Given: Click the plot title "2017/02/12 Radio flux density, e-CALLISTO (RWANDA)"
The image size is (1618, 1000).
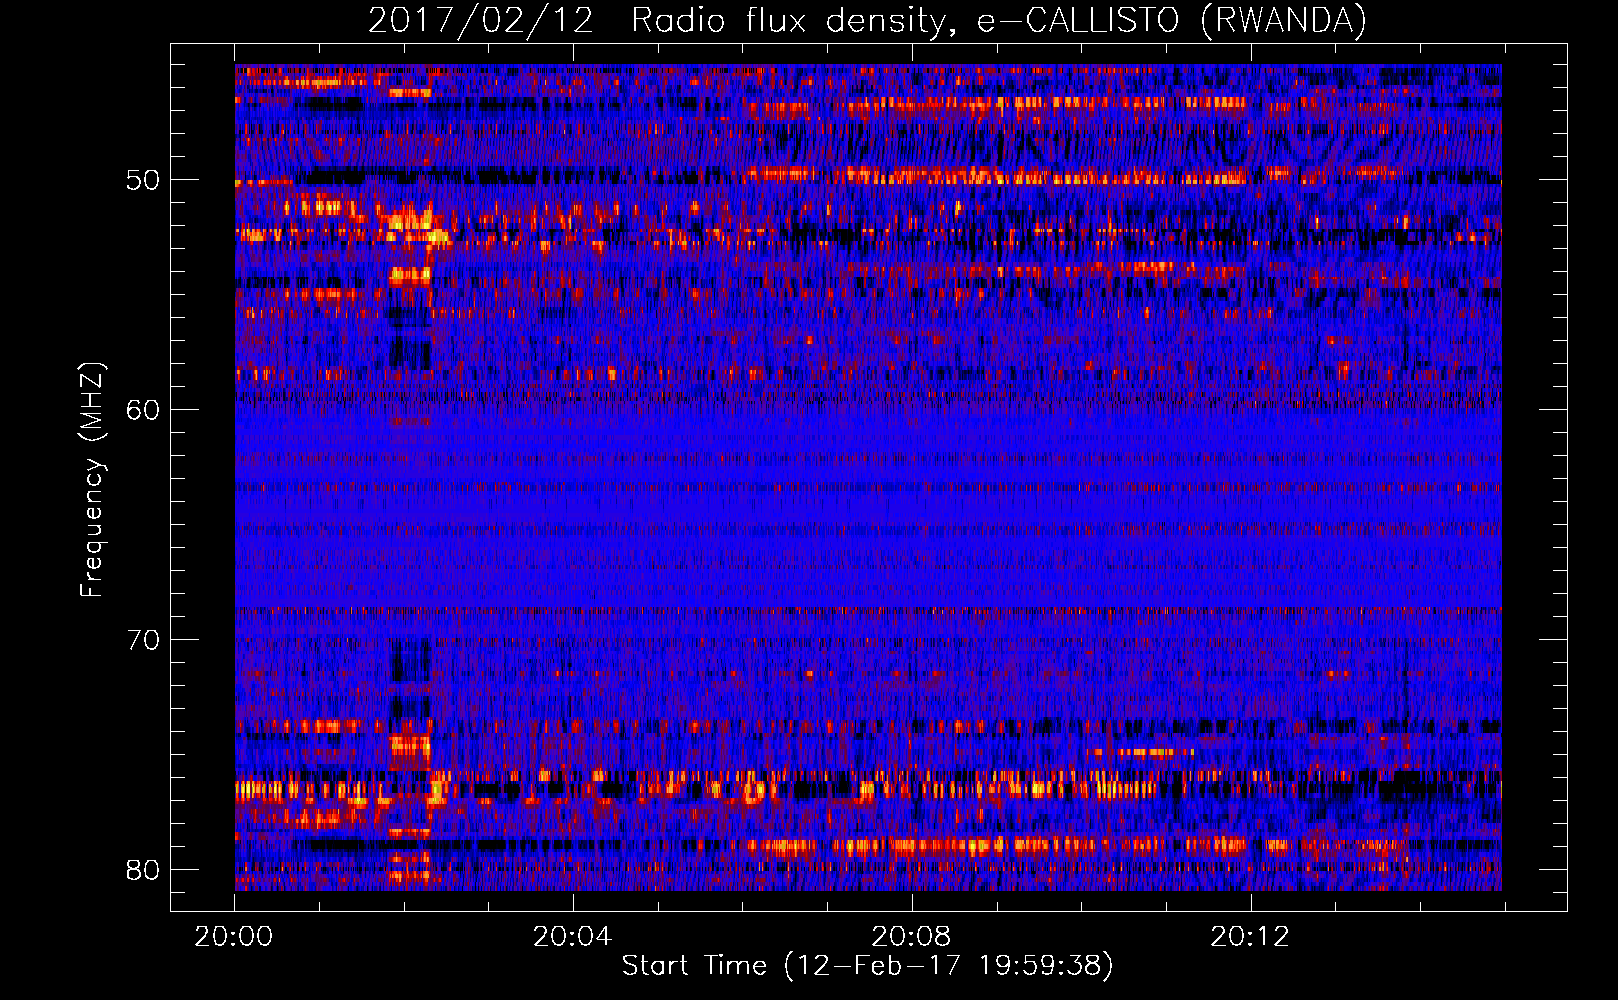Looking at the screenshot, I should (x=867, y=21).
